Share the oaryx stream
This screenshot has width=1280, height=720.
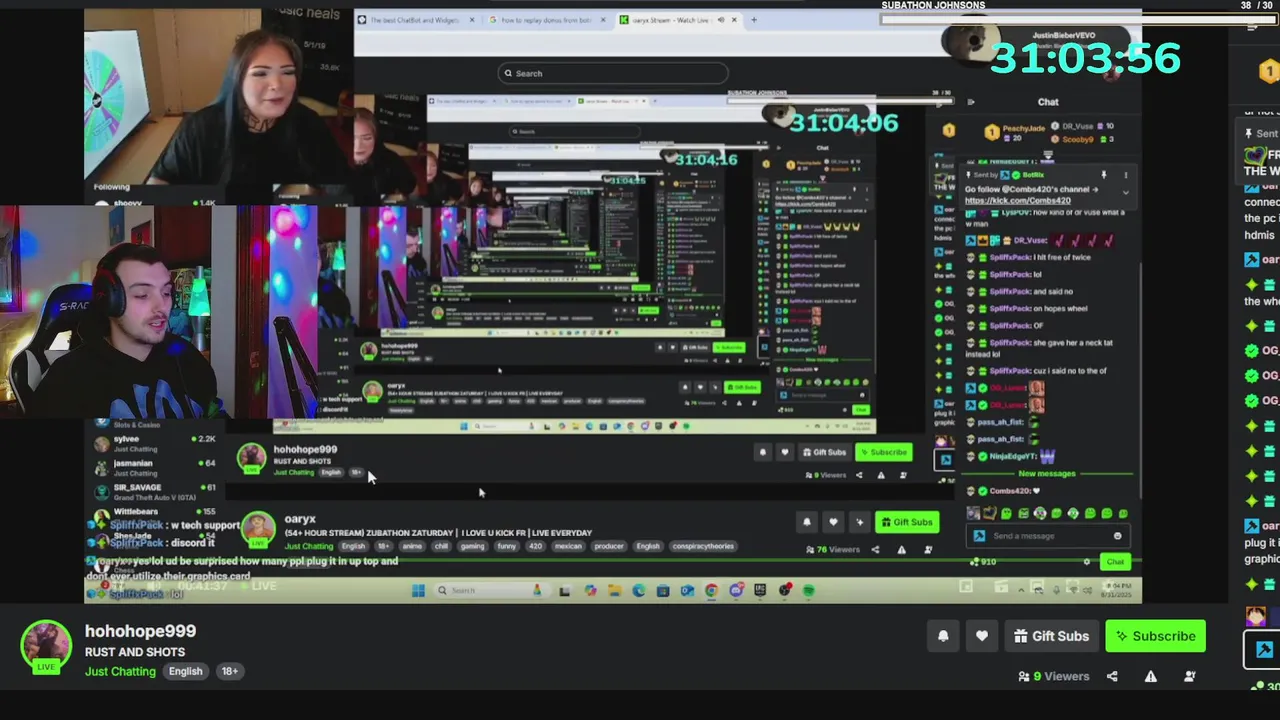(875, 549)
